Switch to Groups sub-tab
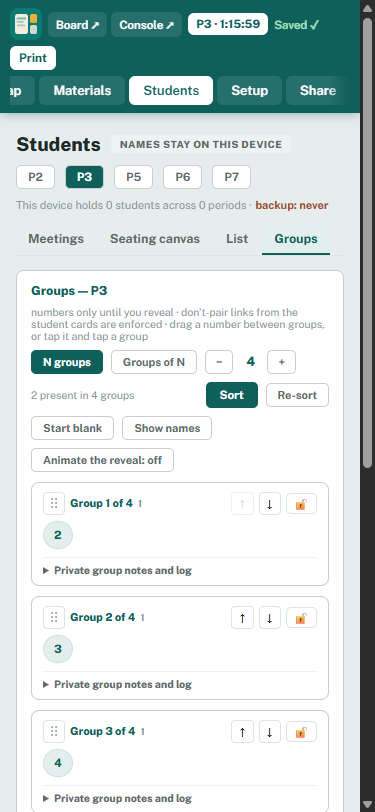This screenshot has width=375, height=812. pyautogui.click(x=296, y=239)
